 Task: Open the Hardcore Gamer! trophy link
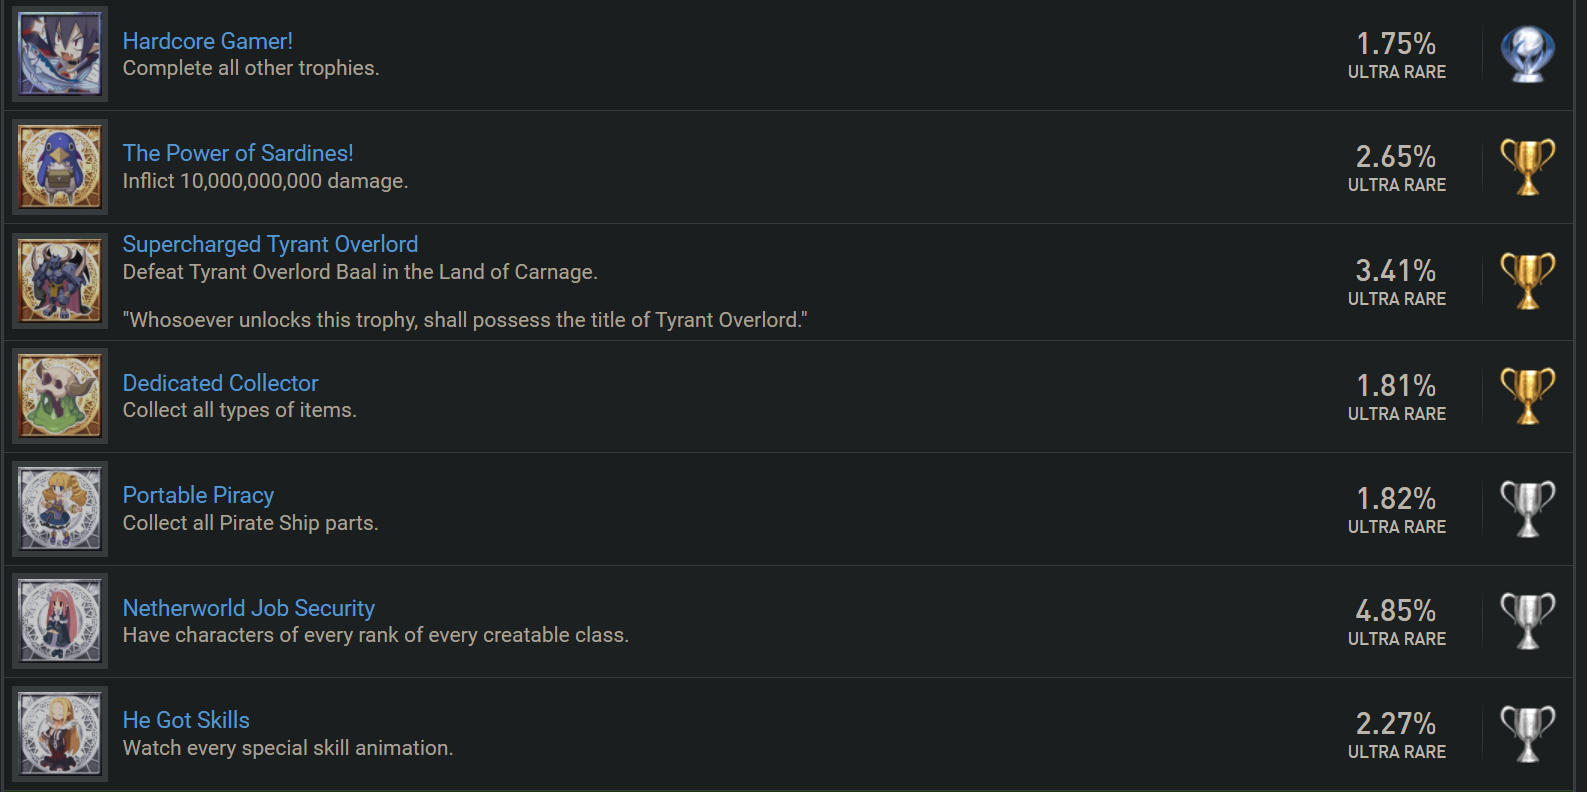208,41
